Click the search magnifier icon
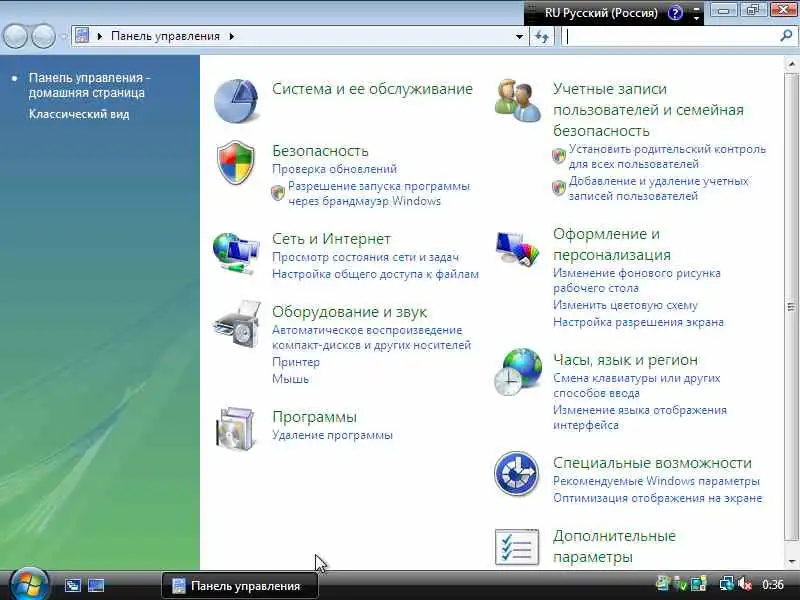800x600 pixels. point(786,35)
